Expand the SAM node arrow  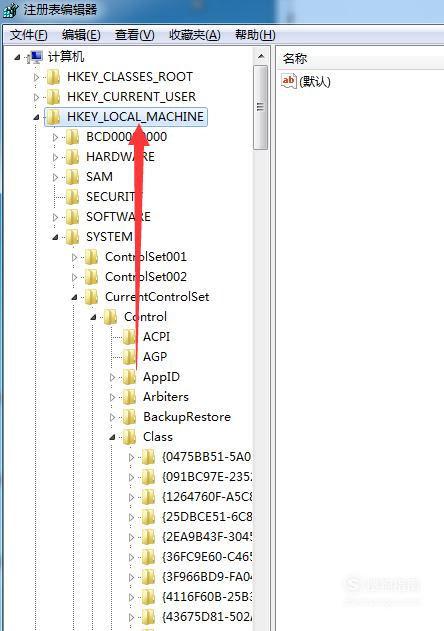click(x=56, y=177)
